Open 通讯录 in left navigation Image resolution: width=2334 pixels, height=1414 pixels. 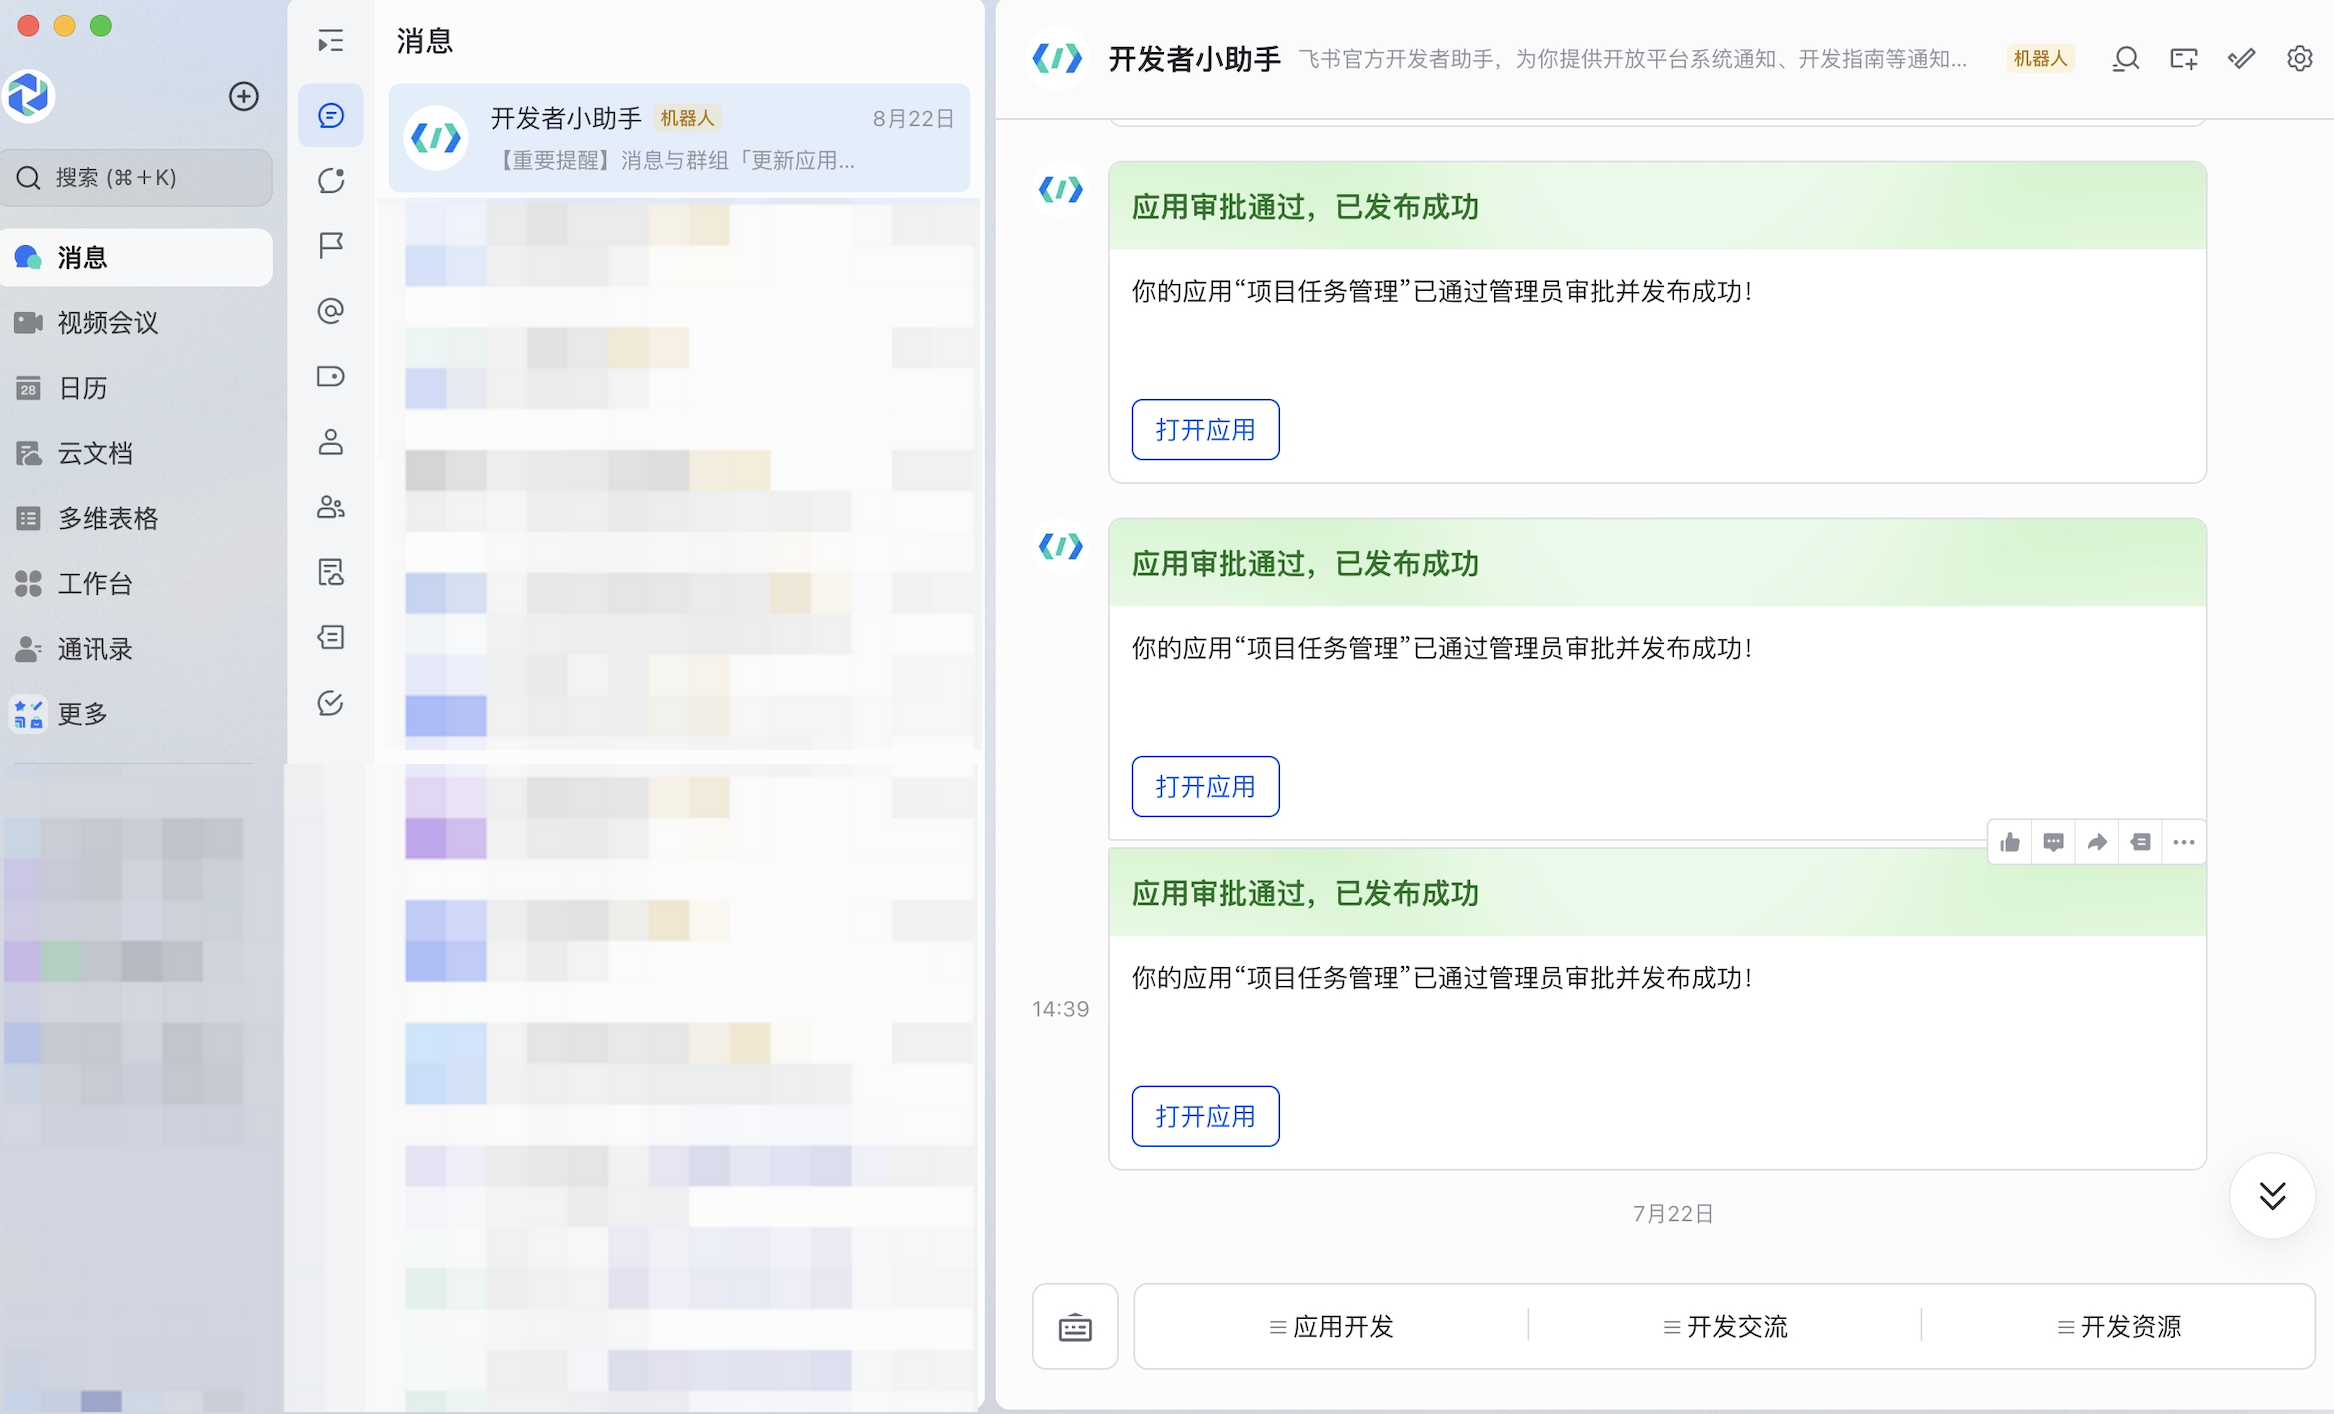point(137,649)
